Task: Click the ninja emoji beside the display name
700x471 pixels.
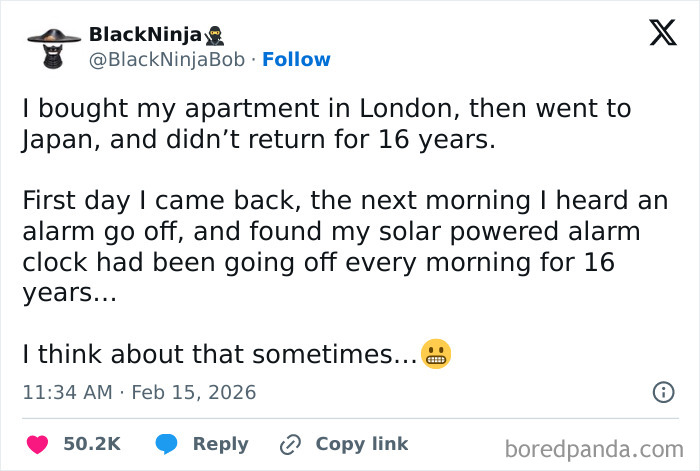Action: pyautogui.click(x=214, y=35)
